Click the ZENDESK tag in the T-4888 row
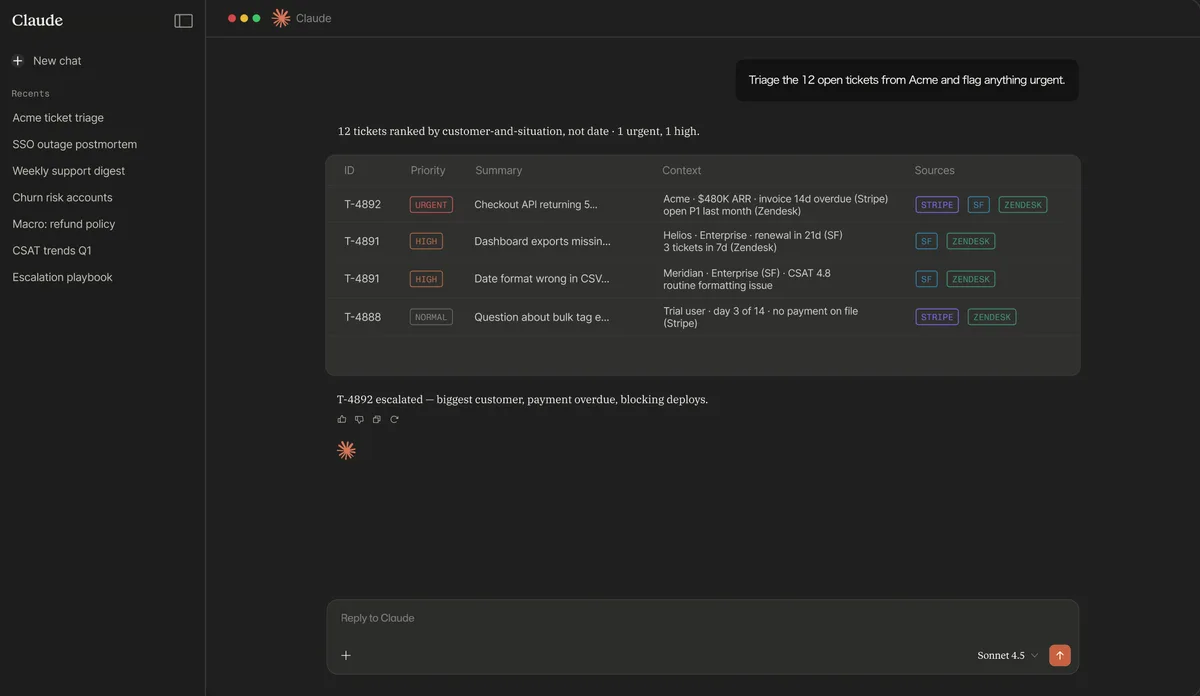 point(992,317)
